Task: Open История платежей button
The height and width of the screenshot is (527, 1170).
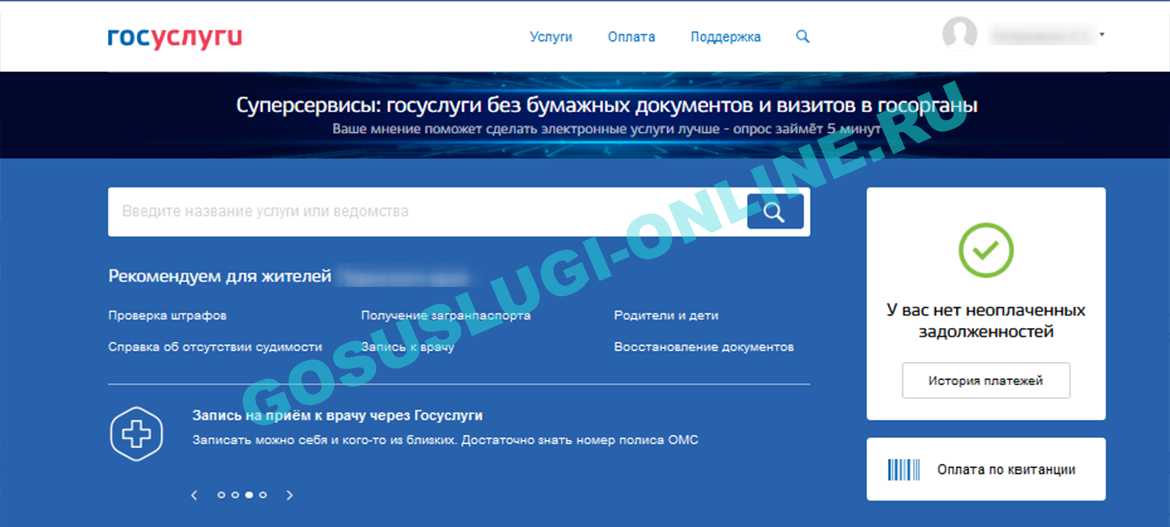Action: click(x=986, y=381)
